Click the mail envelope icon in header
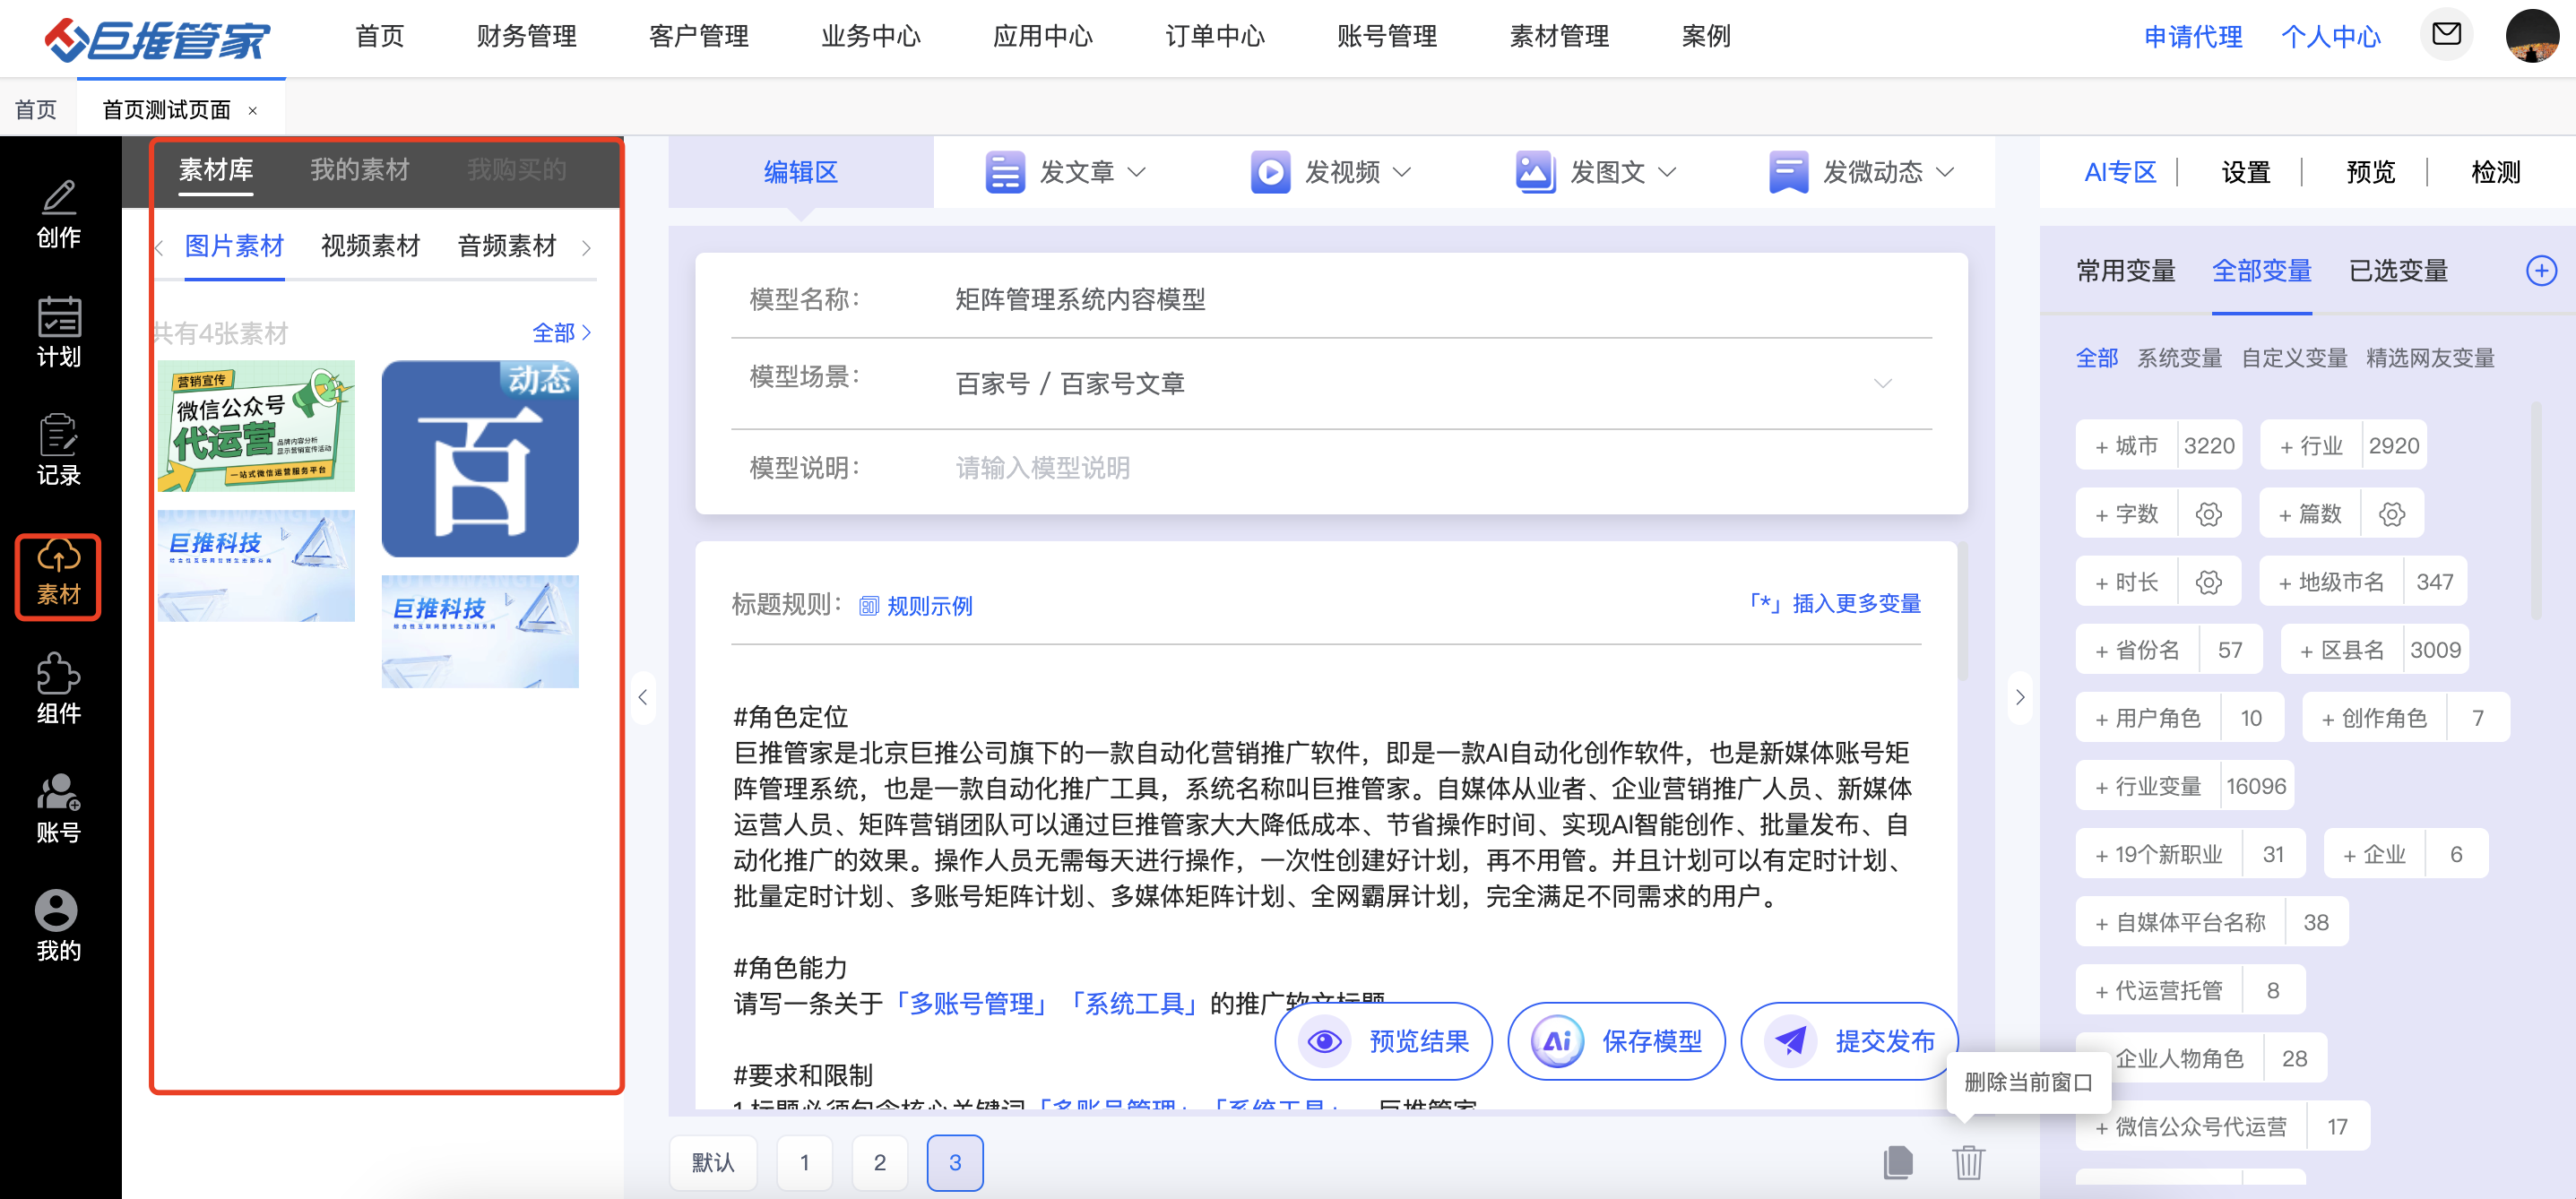This screenshot has height=1199, width=2576. click(x=2445, y=35)
